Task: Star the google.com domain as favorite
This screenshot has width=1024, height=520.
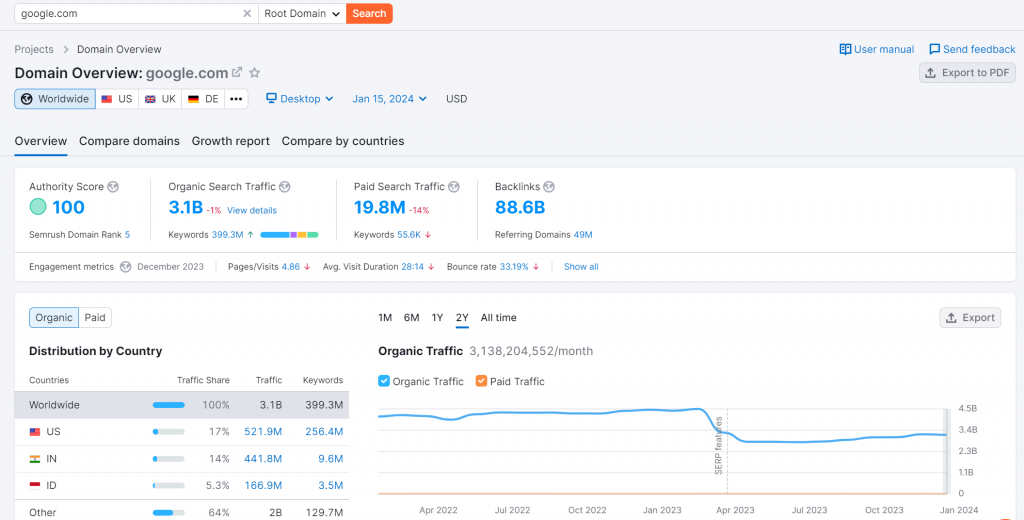Action: point(255,73)
